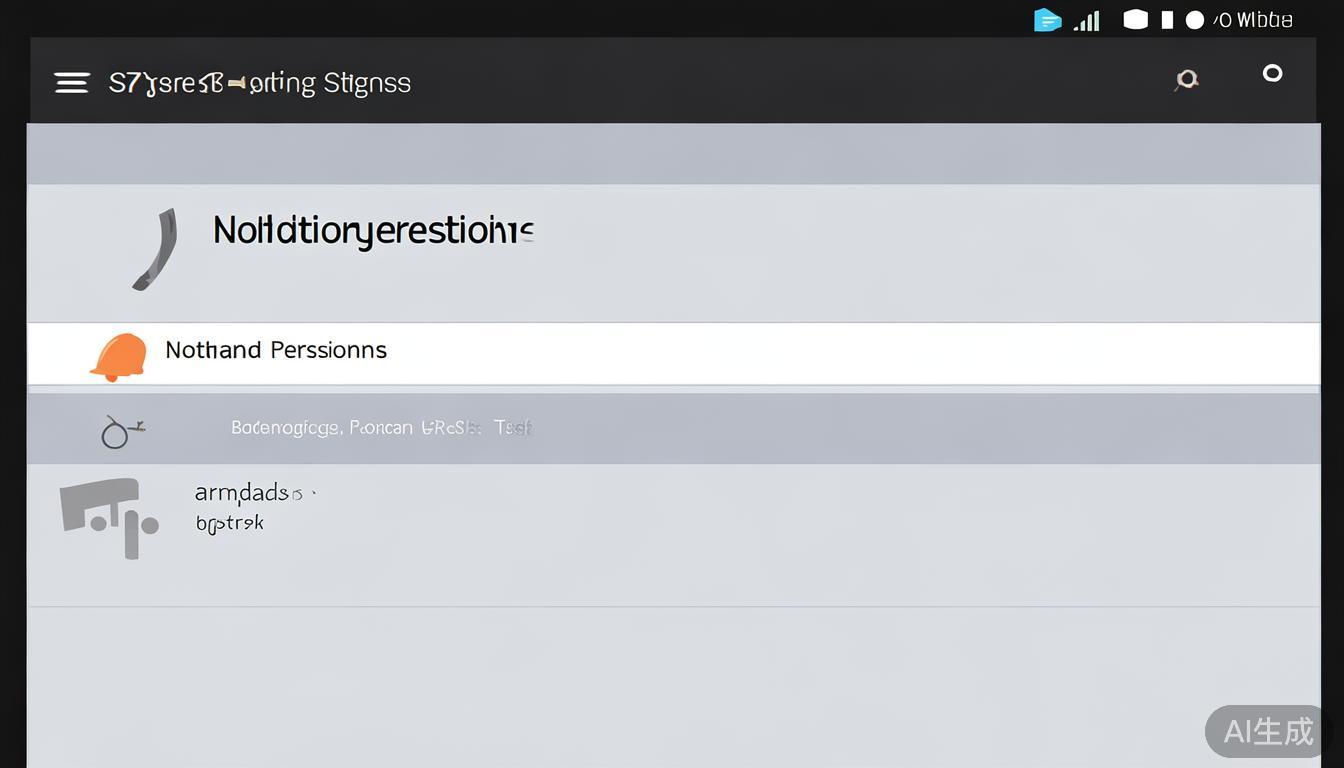Open the hamburger menu in header
Viewport: 1344px width, 768px height.
72,83
